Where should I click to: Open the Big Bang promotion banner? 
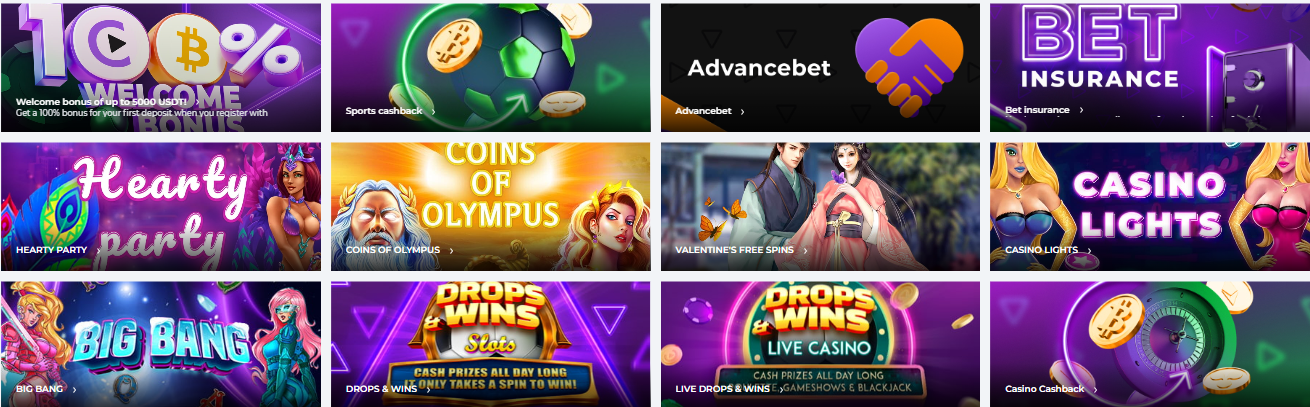[161, 344]
